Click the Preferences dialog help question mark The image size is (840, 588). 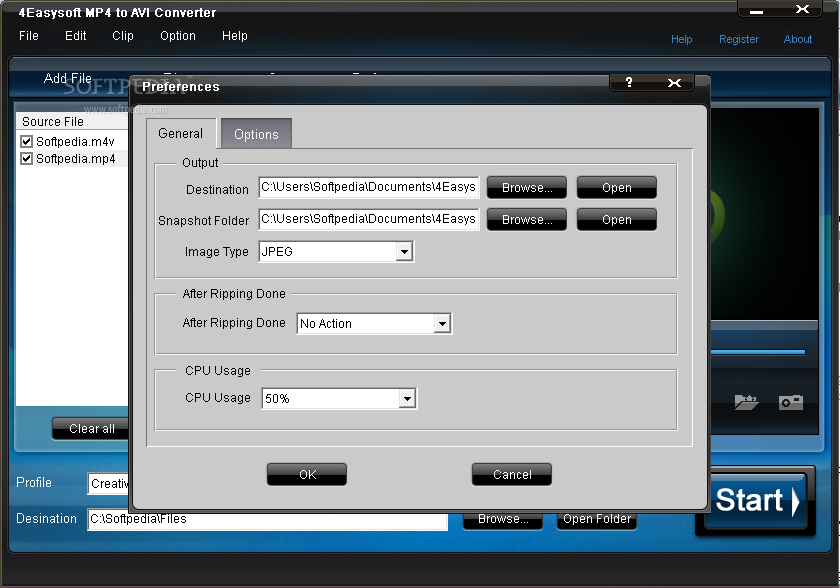(x=629, y=82)
